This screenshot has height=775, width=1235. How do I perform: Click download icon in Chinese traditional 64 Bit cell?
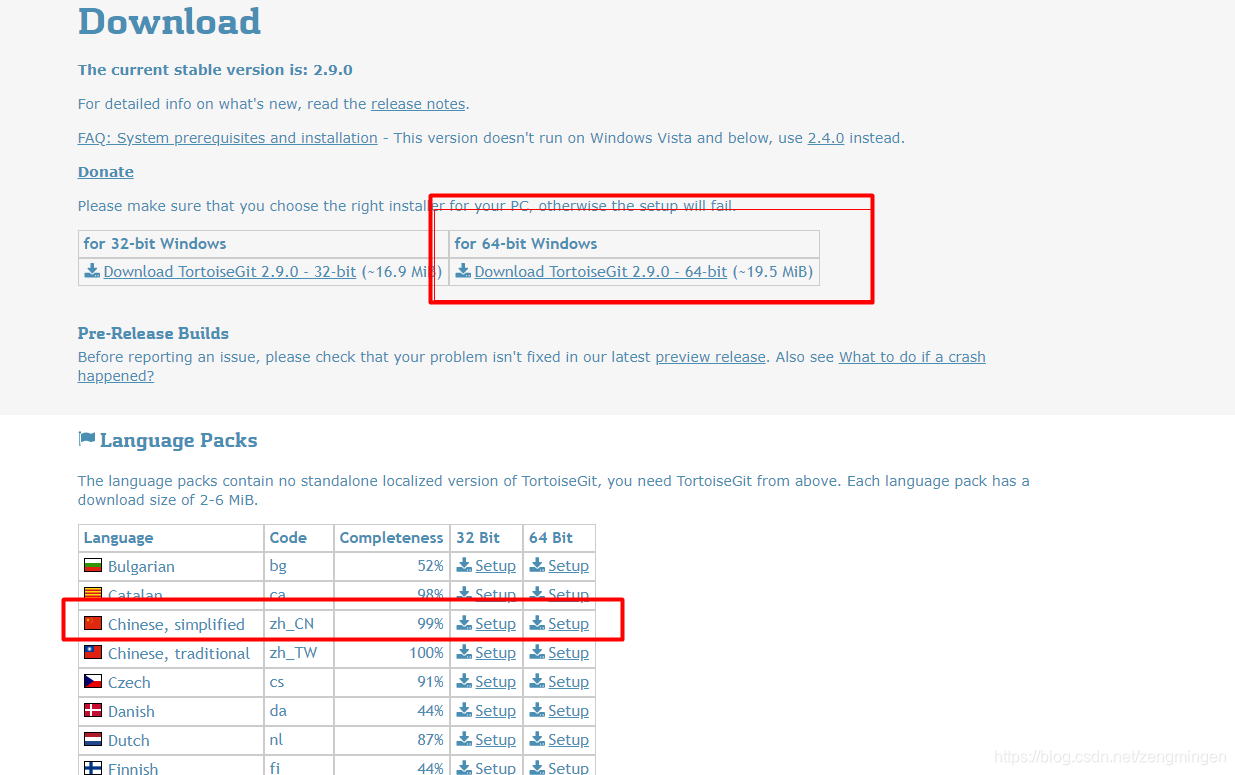click(537, 652)
